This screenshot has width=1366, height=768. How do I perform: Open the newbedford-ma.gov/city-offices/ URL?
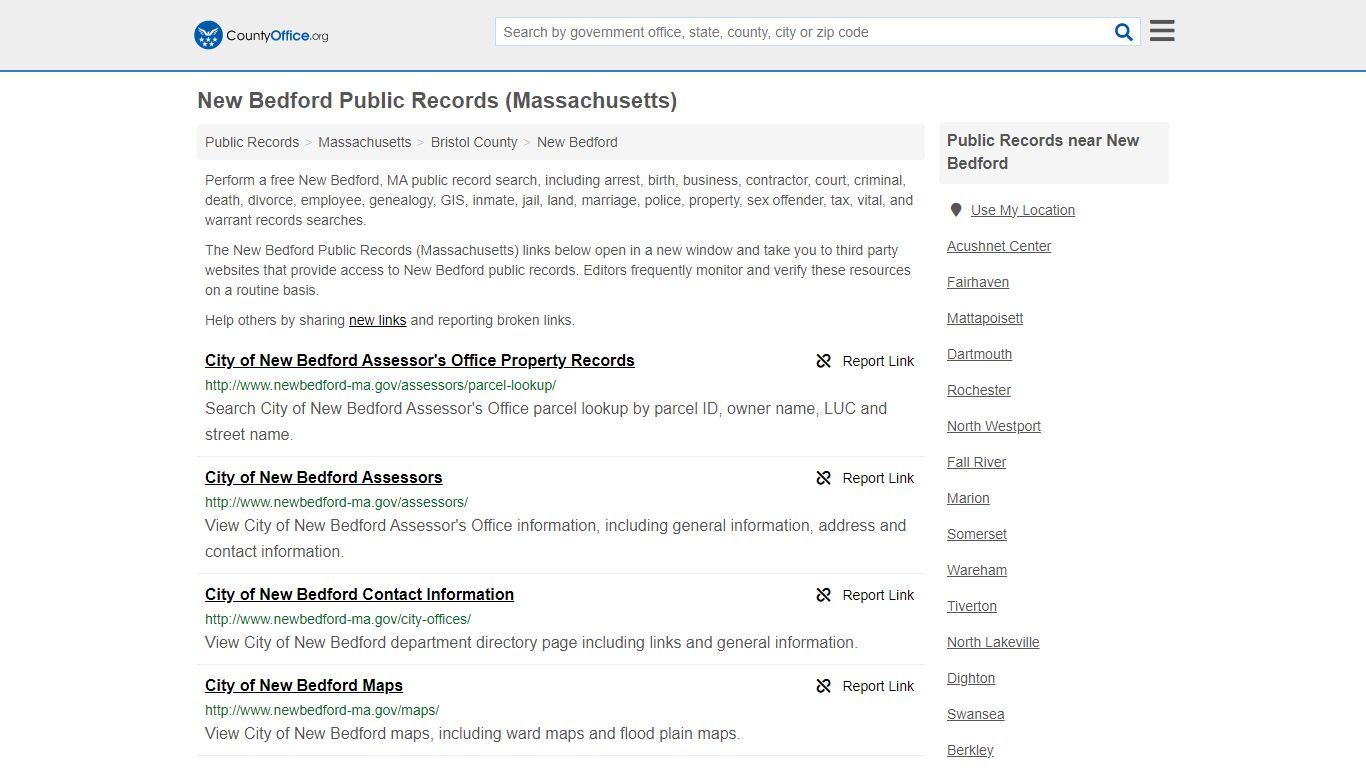pyautogui.click(x=338, y=619)
